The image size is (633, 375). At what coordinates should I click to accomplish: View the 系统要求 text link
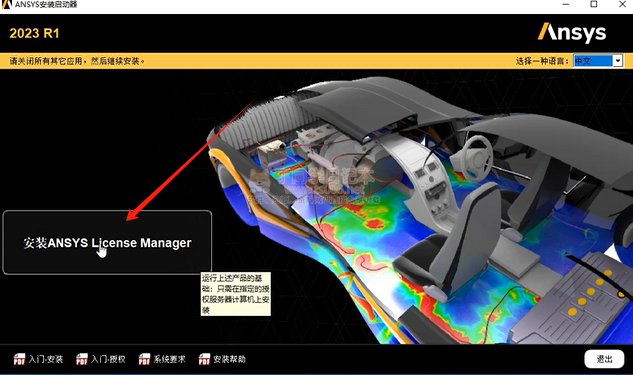point(170,359)
